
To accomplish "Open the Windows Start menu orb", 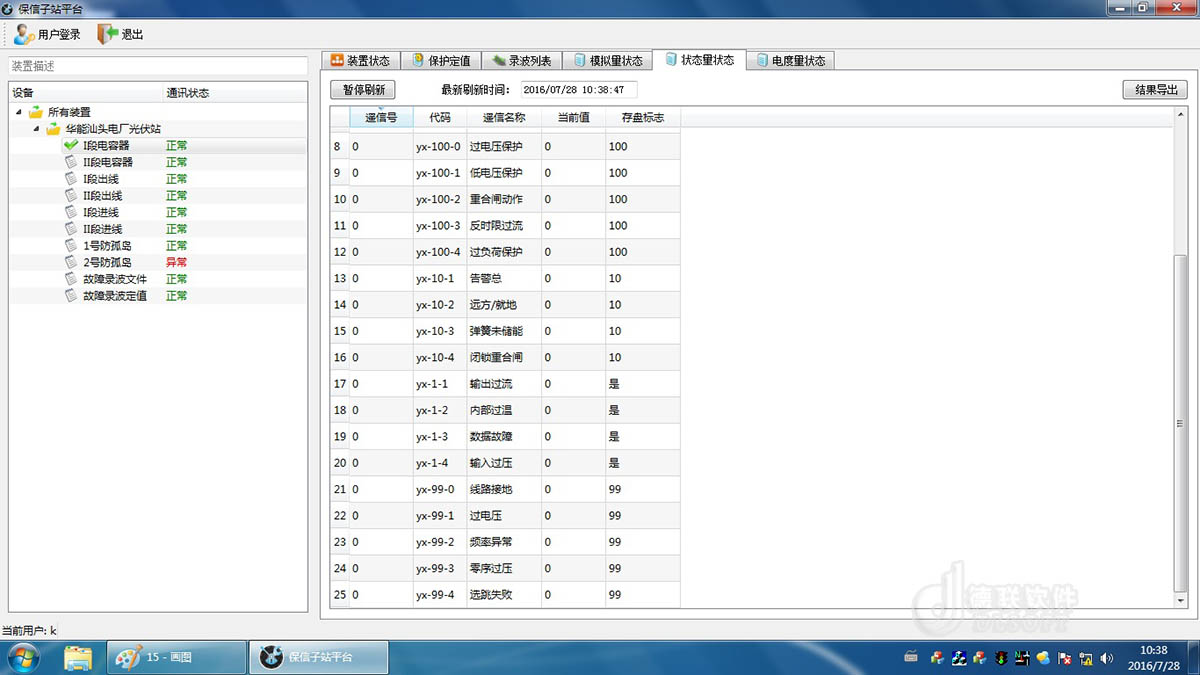I will pyautogui.click(x=22, y=657).
